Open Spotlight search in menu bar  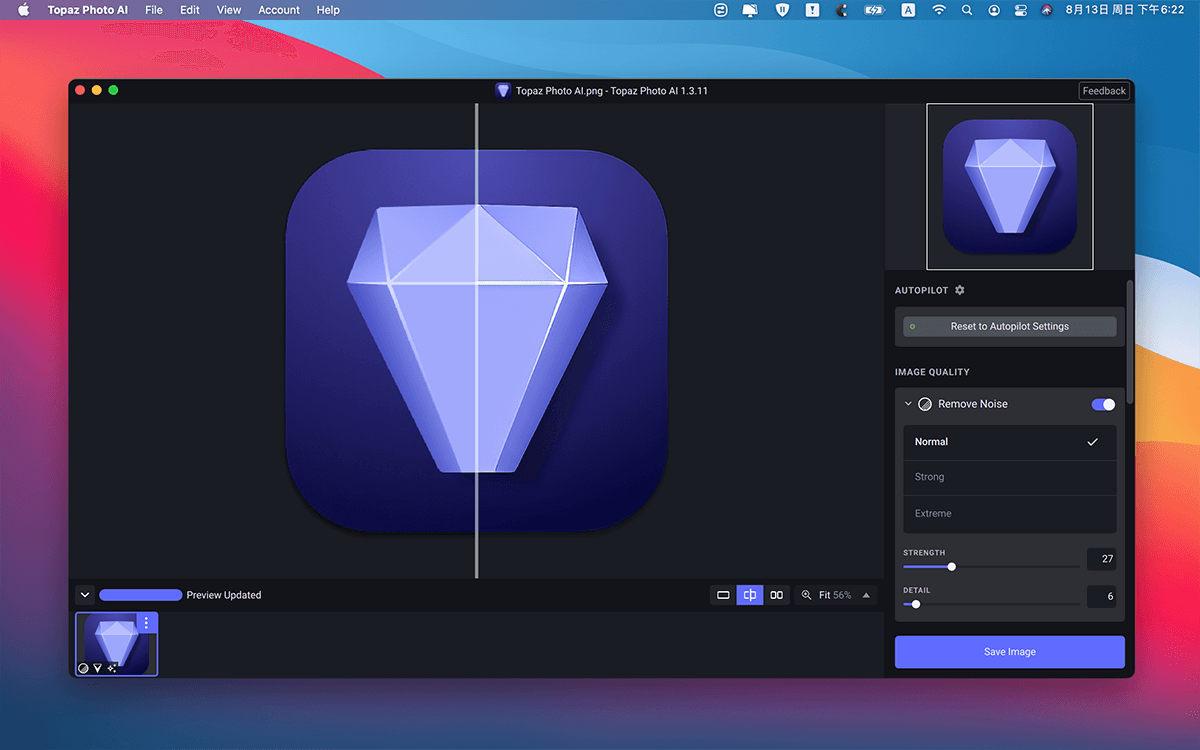[967, 10]
